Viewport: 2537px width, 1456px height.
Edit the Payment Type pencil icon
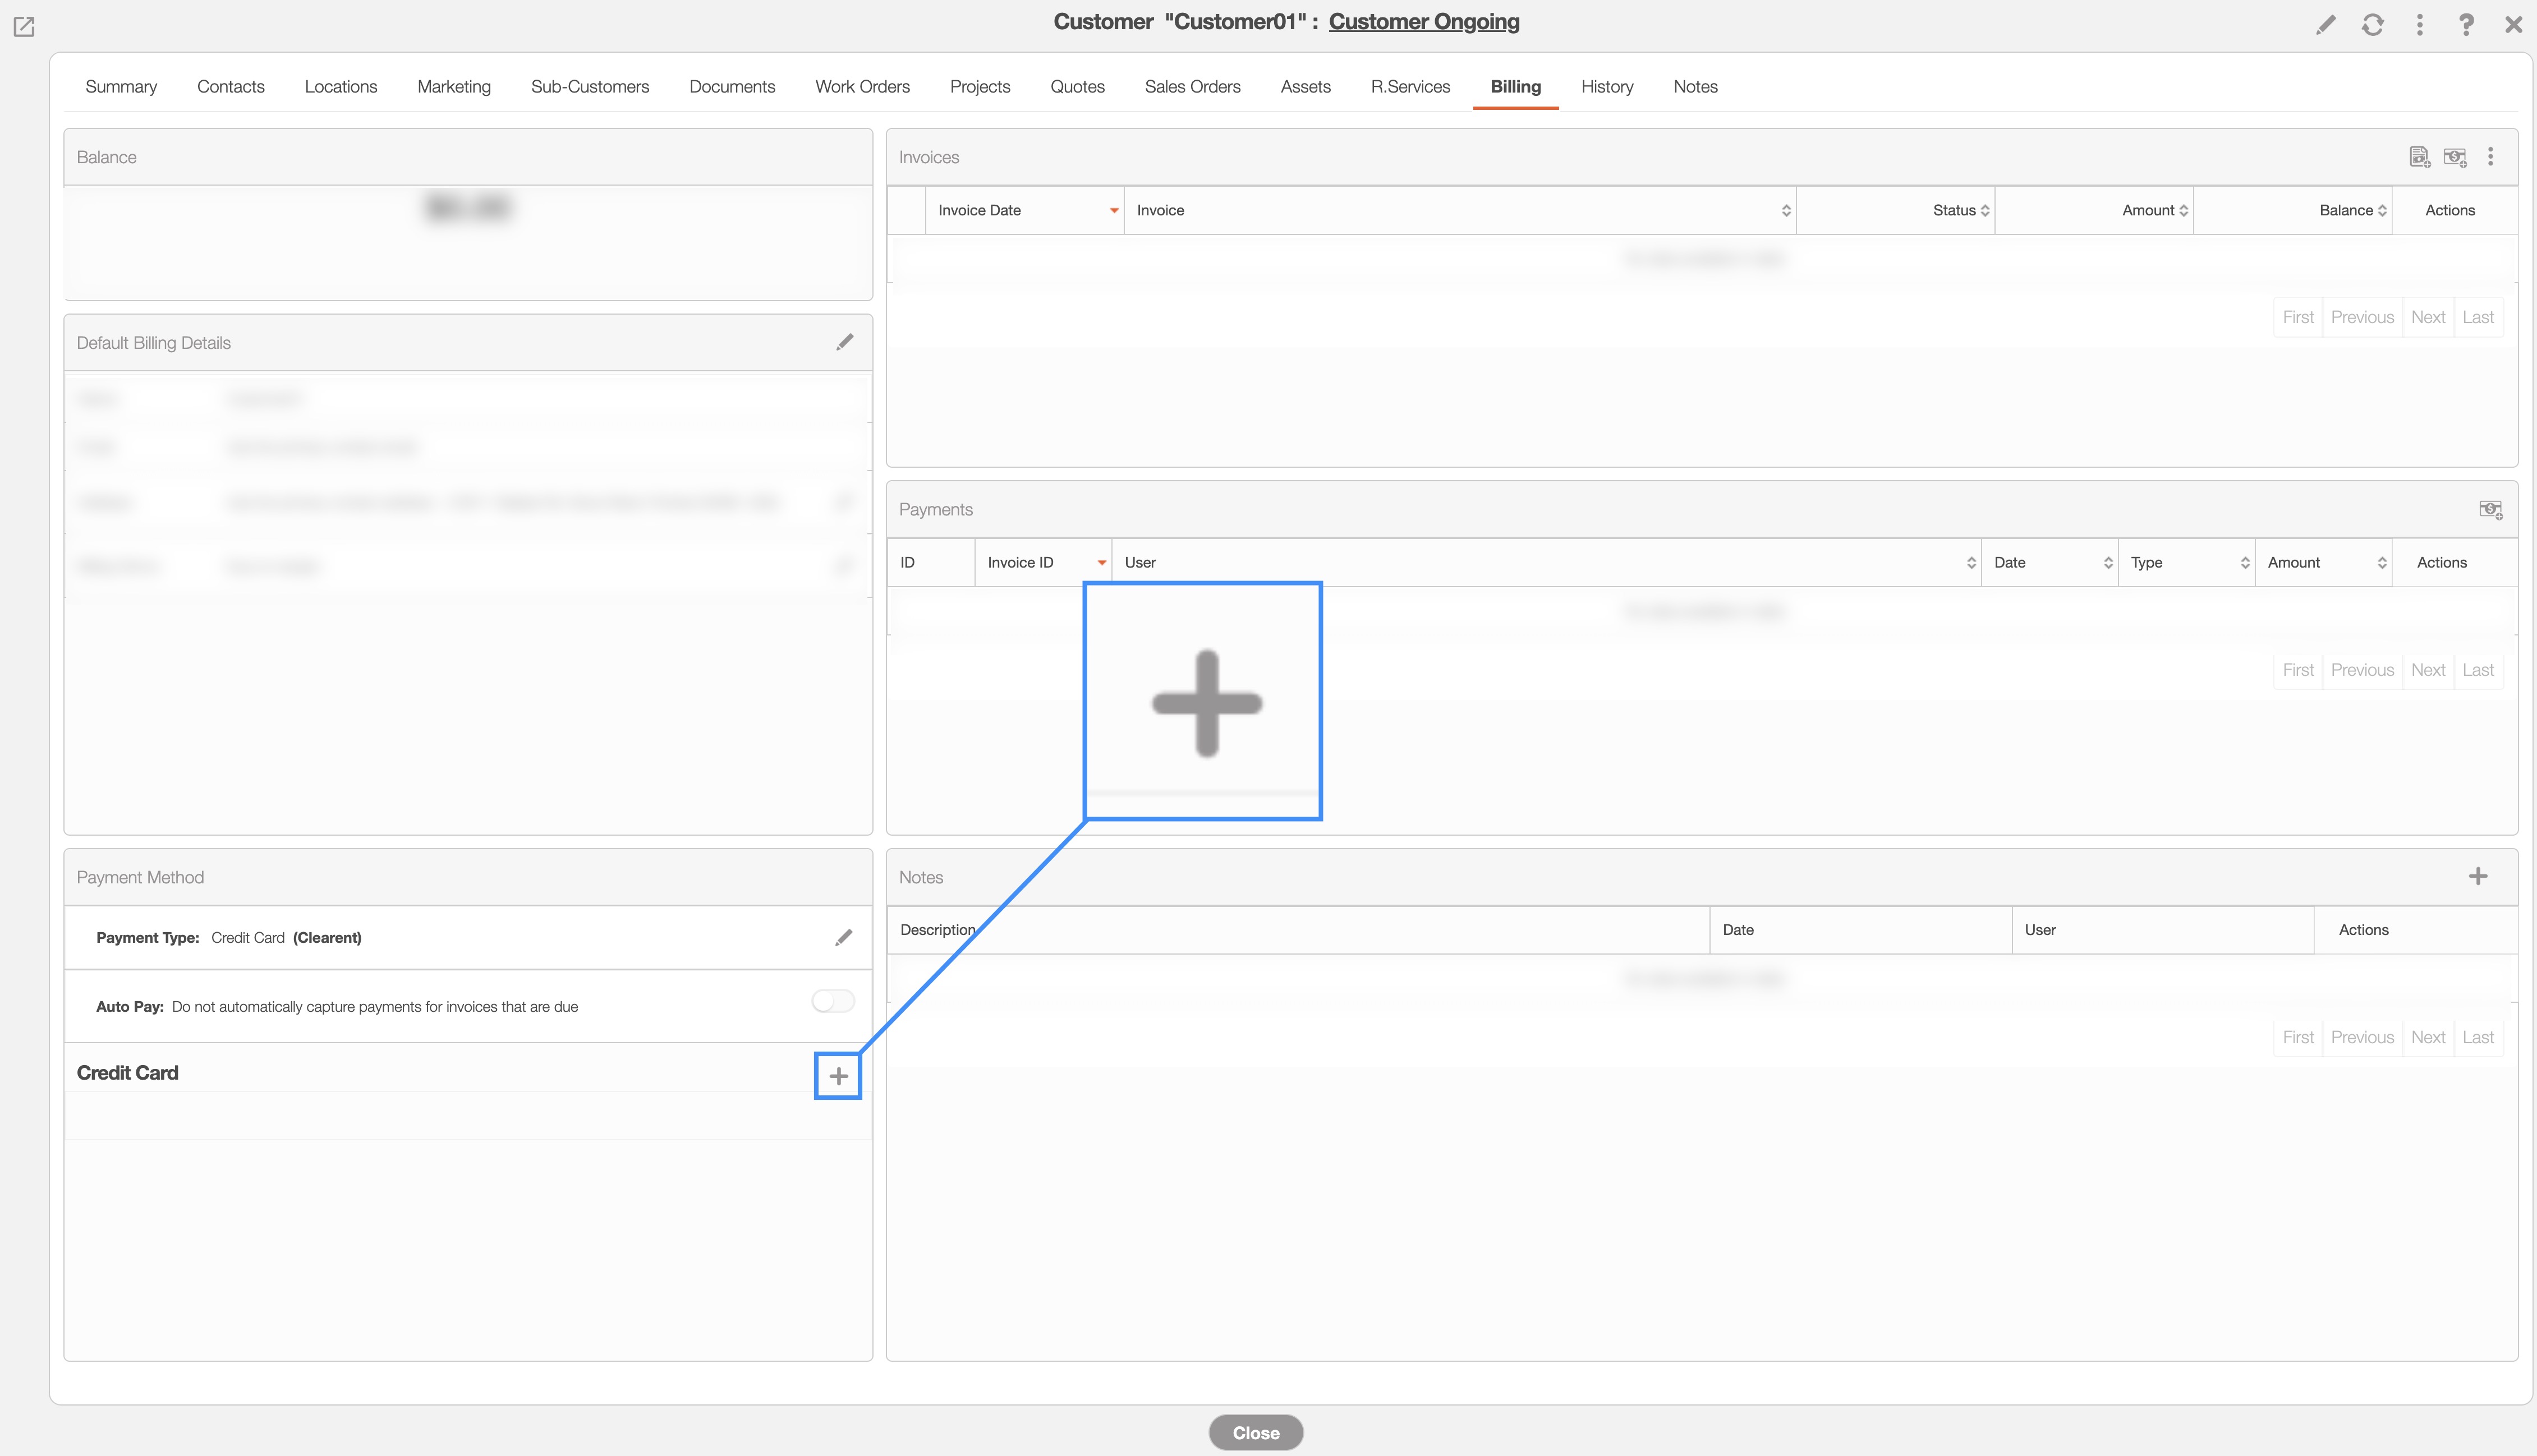click(x=844, y=937)
